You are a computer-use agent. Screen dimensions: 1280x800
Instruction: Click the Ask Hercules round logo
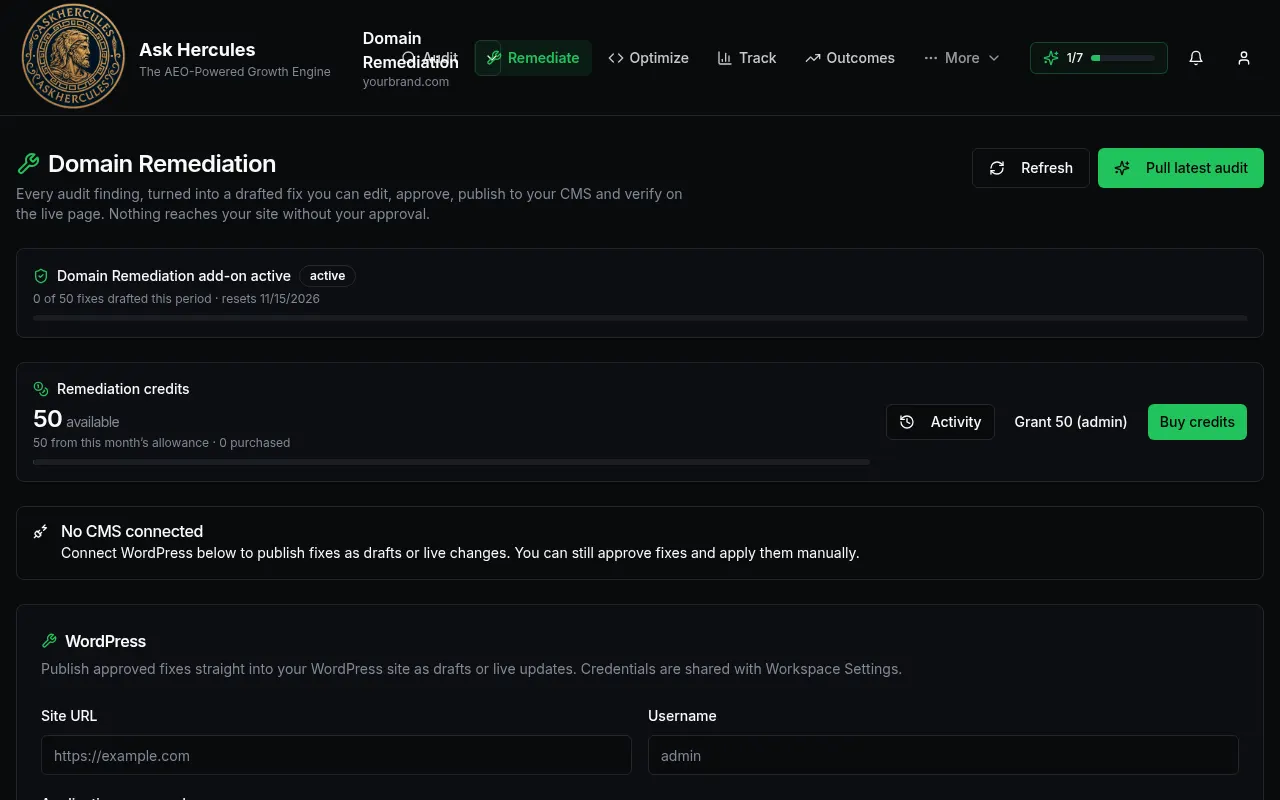click(x=73, y=57)
